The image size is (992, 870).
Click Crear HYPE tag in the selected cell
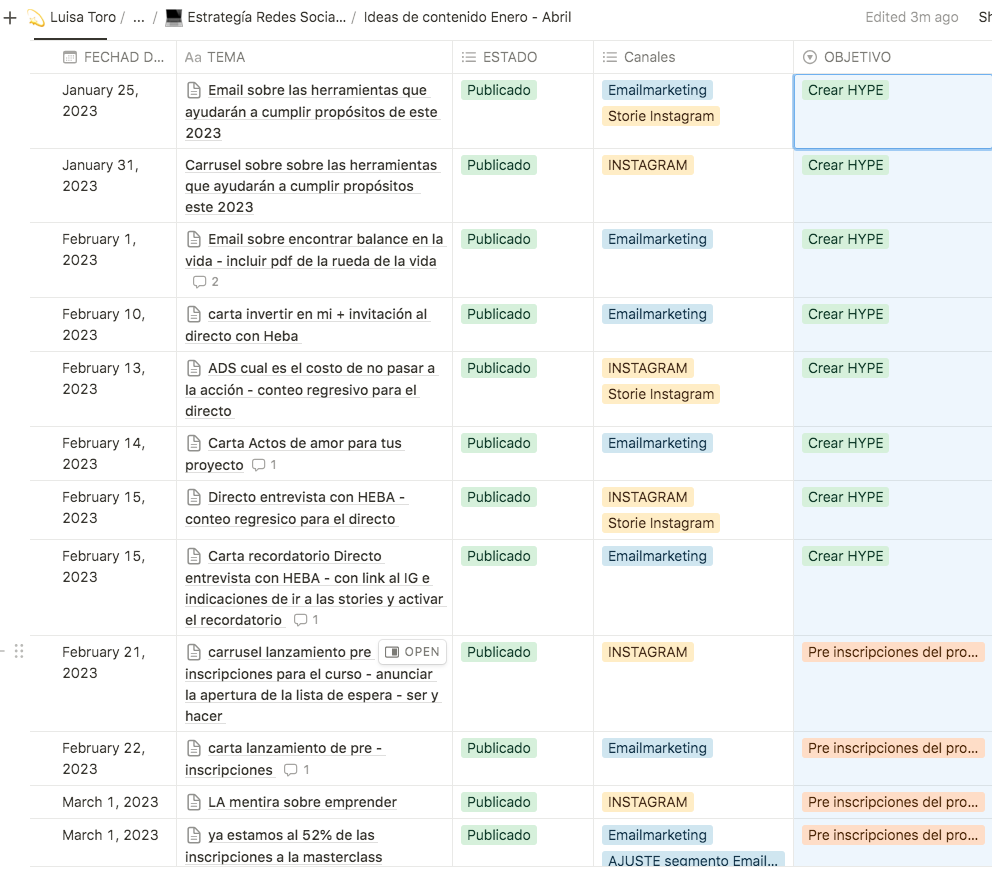coord(845,90)
